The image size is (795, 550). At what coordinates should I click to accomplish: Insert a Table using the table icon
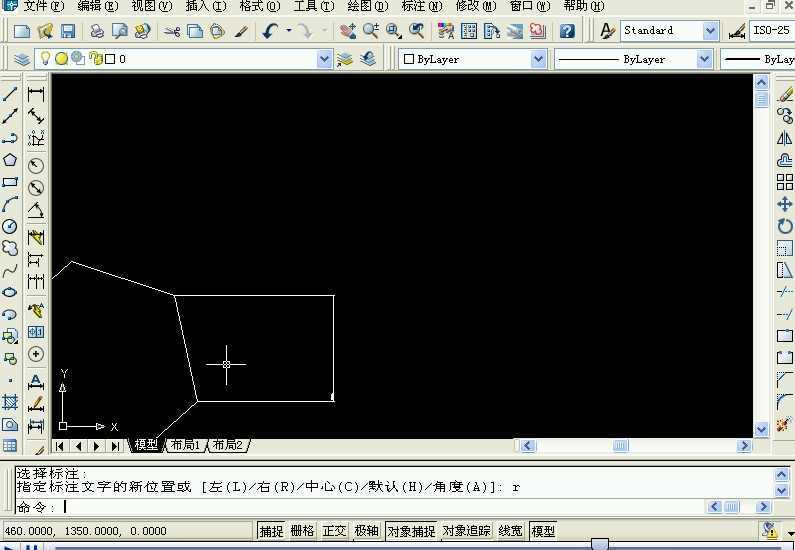coord(10,446)
